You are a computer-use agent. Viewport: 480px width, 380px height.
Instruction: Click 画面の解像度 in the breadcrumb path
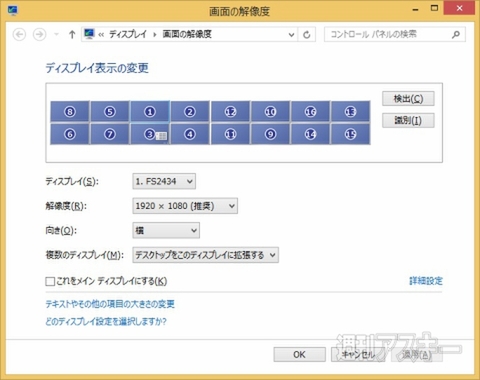[x=187, y=34]
